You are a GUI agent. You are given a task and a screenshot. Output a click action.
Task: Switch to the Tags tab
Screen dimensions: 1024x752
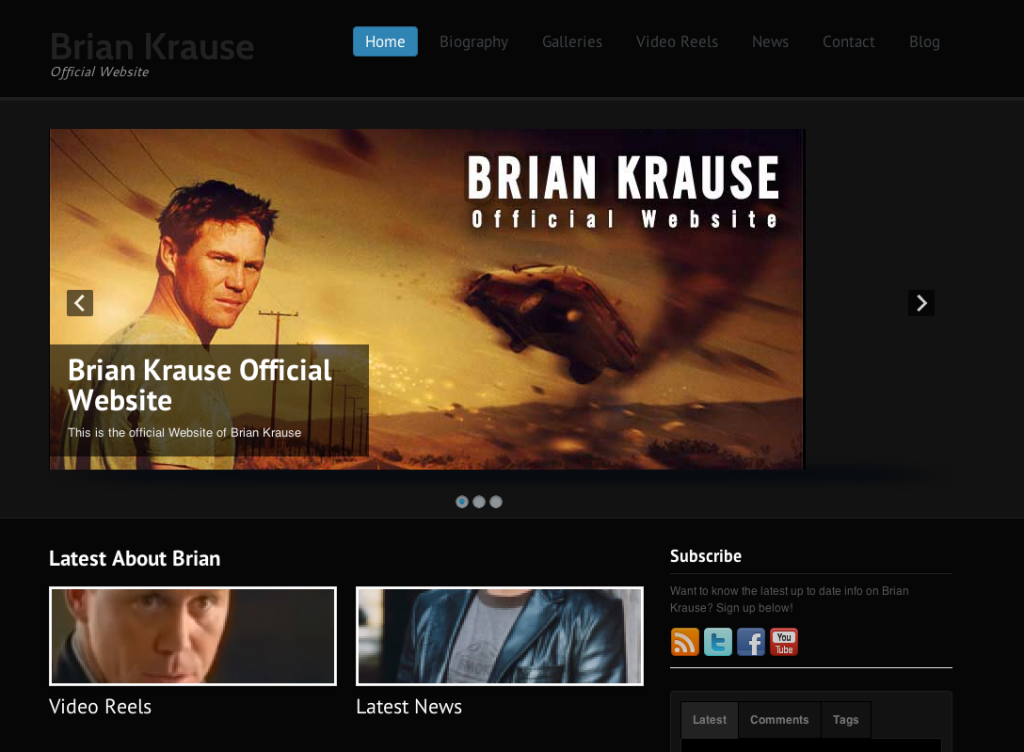tap(846, 719)
